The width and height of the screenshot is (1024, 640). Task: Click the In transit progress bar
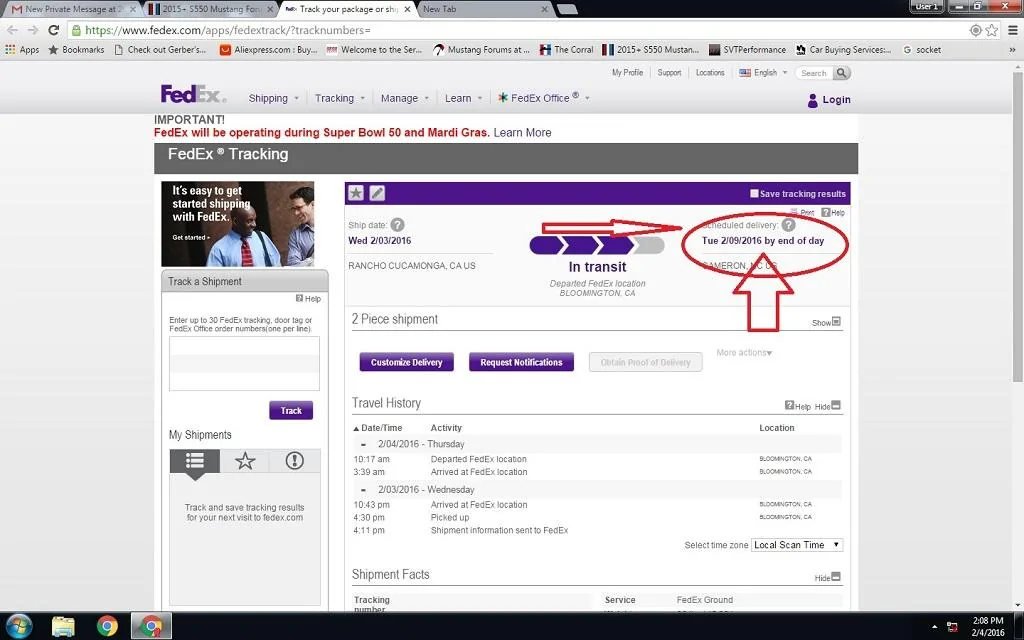[597, 246]
